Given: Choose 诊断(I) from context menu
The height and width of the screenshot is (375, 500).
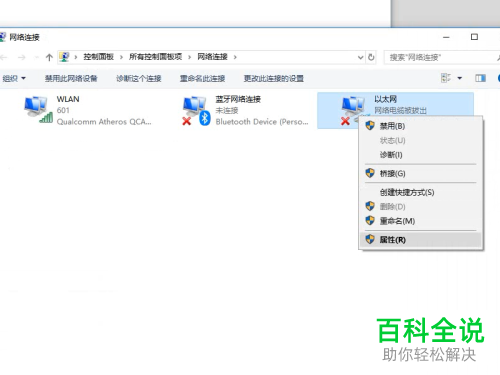Looking at the screenshot, I should 421,155.
